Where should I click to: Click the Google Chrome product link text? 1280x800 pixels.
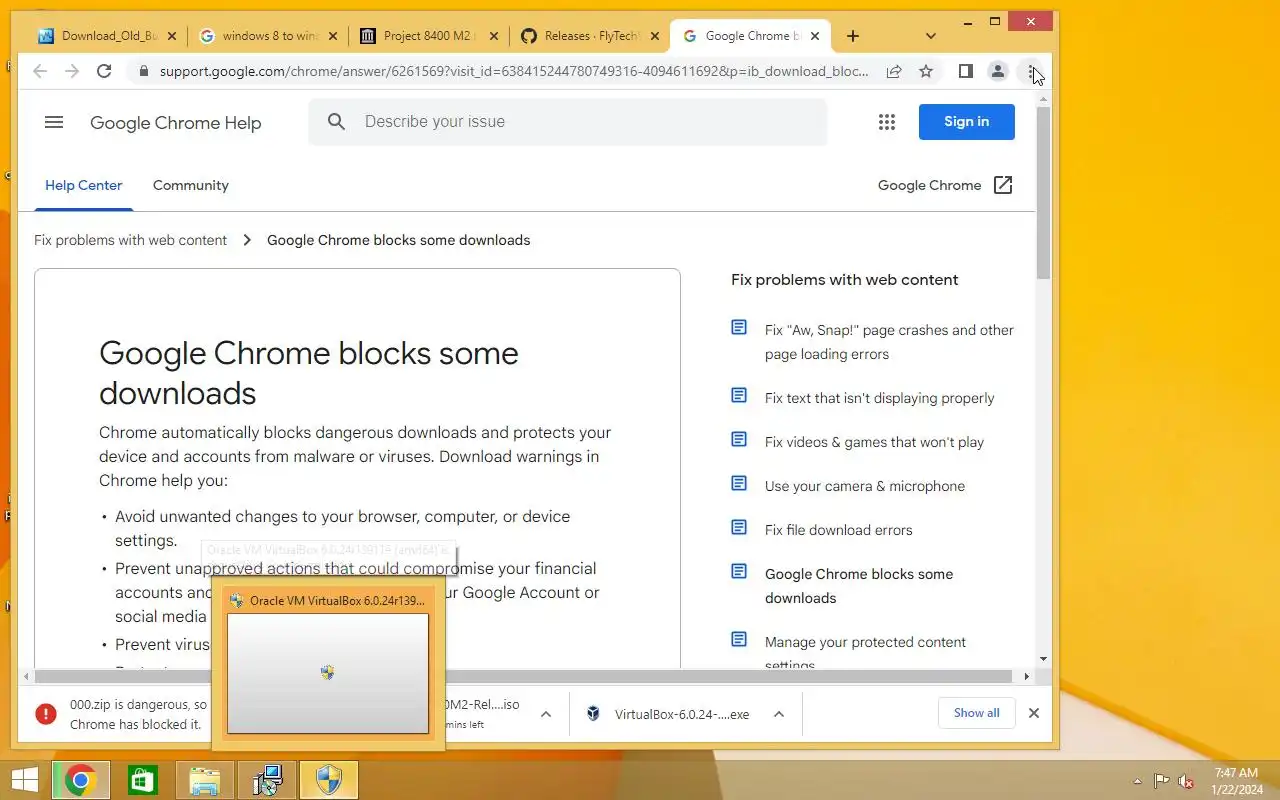[929, 185]
